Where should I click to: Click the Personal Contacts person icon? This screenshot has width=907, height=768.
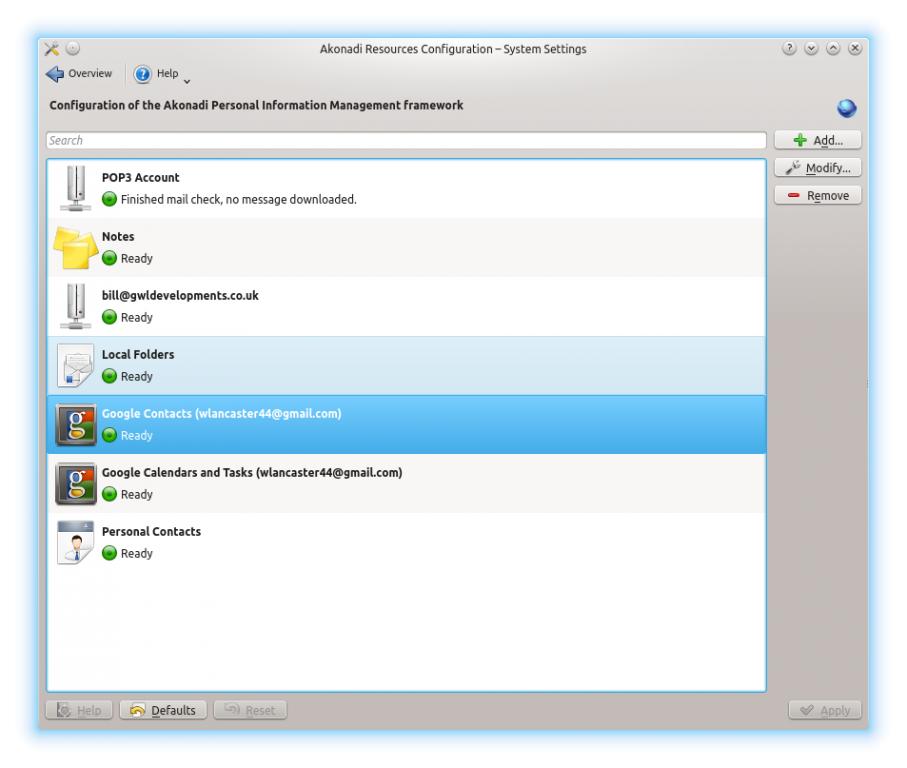coord(75,542)
